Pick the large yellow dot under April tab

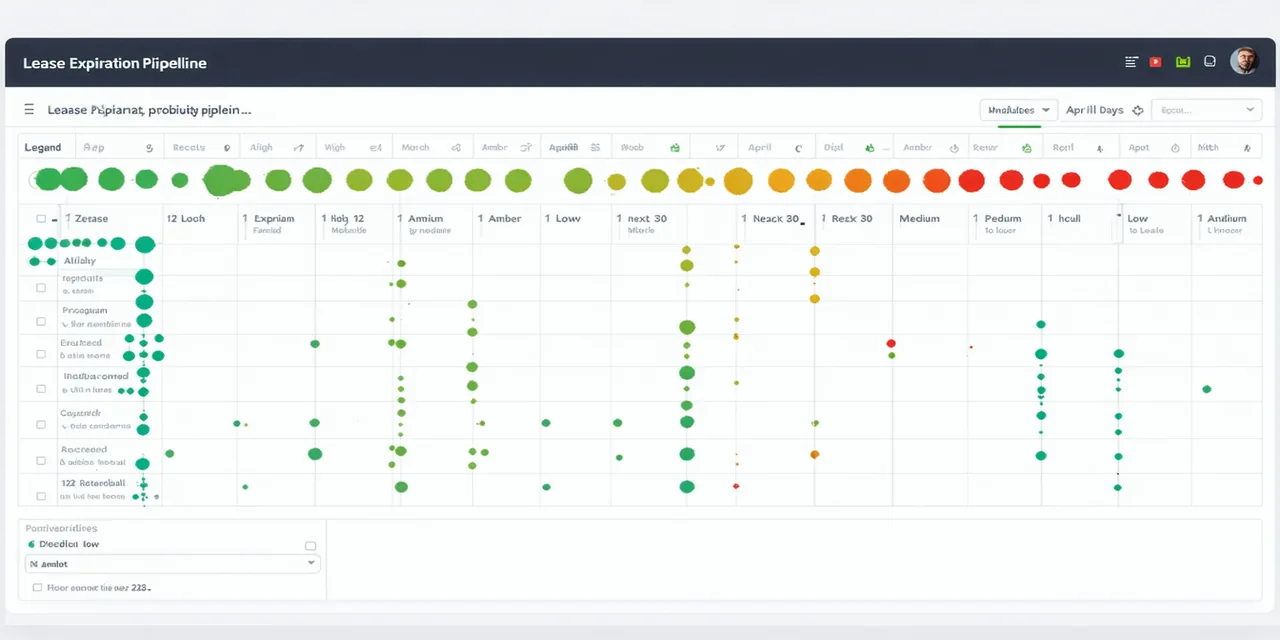[x=737, y=181]
